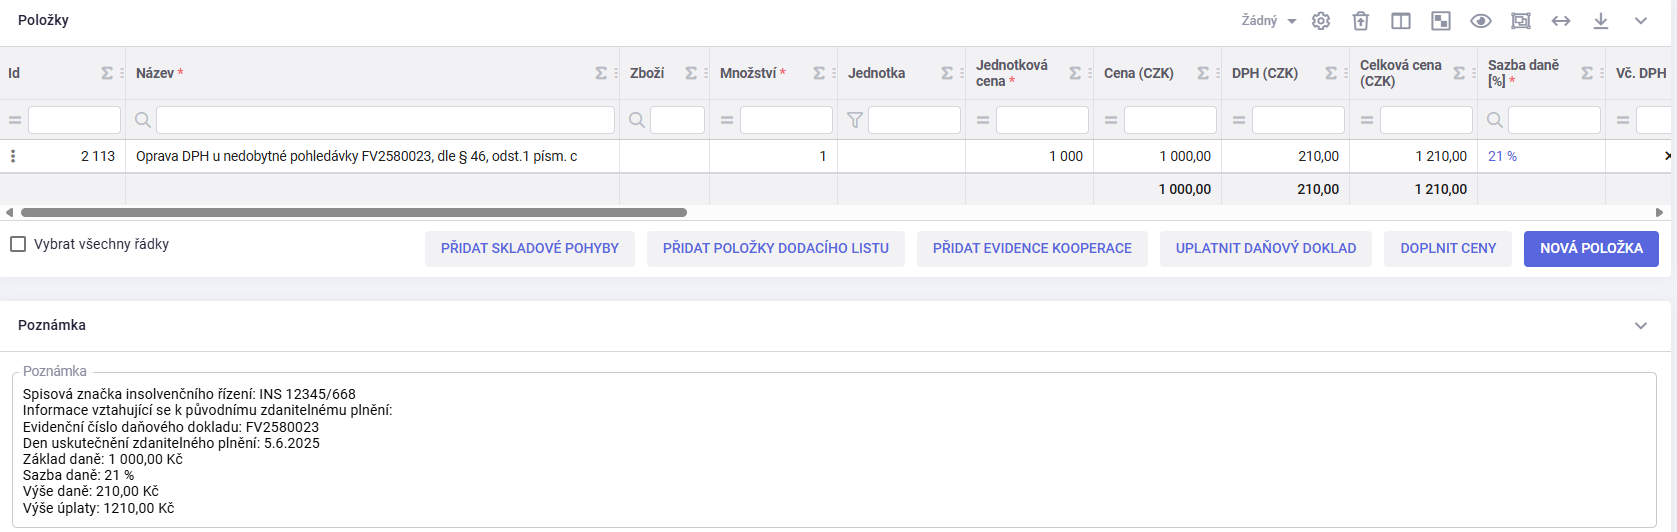
Task: Click the horizontal double-arrow fit width icon
Action: 1561,21
